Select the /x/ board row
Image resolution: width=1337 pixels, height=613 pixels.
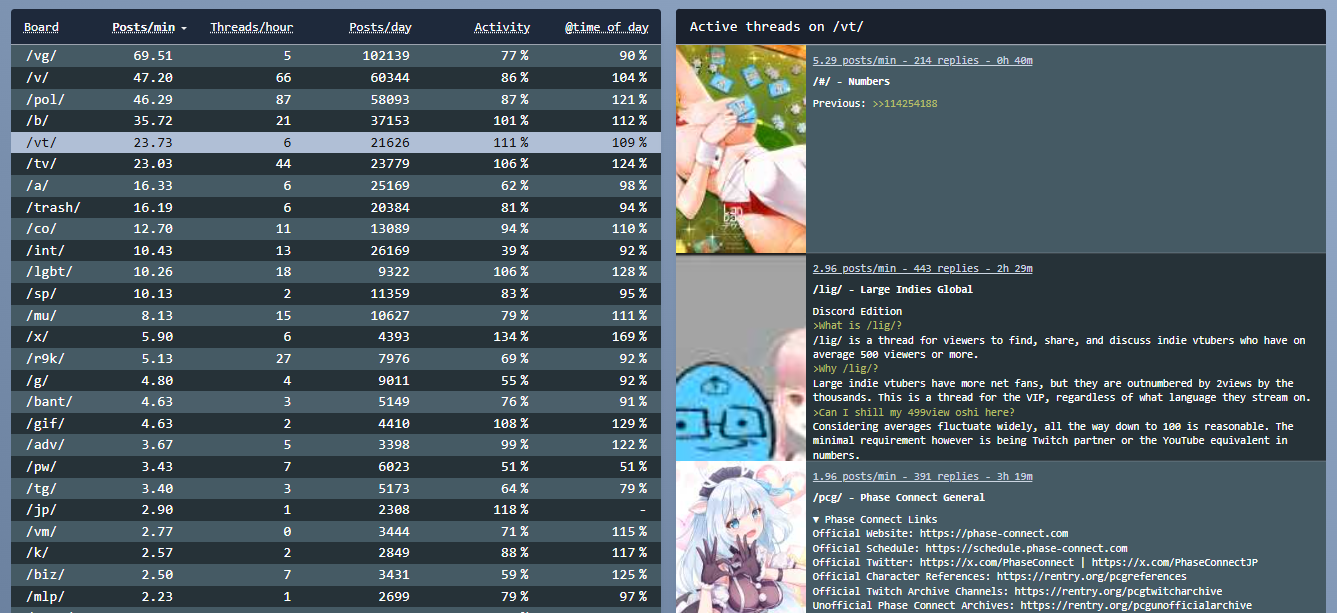[x=336, y=337]
